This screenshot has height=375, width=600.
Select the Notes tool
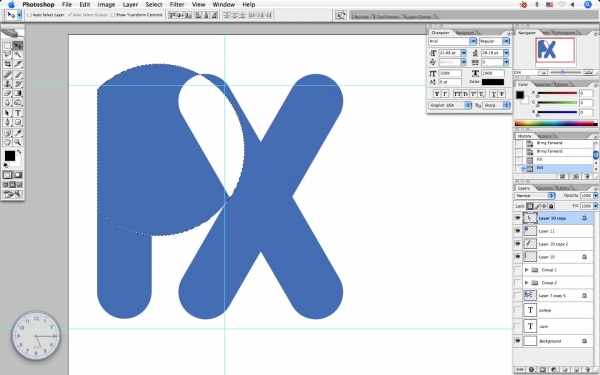pyautogui.click(x=7, y=133)
